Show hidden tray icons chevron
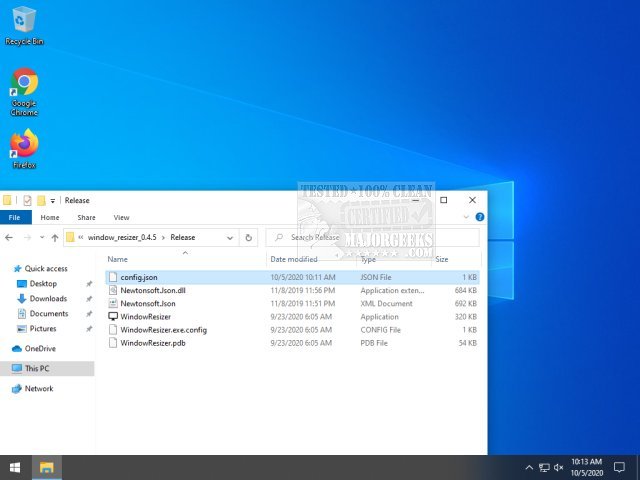 529,467
